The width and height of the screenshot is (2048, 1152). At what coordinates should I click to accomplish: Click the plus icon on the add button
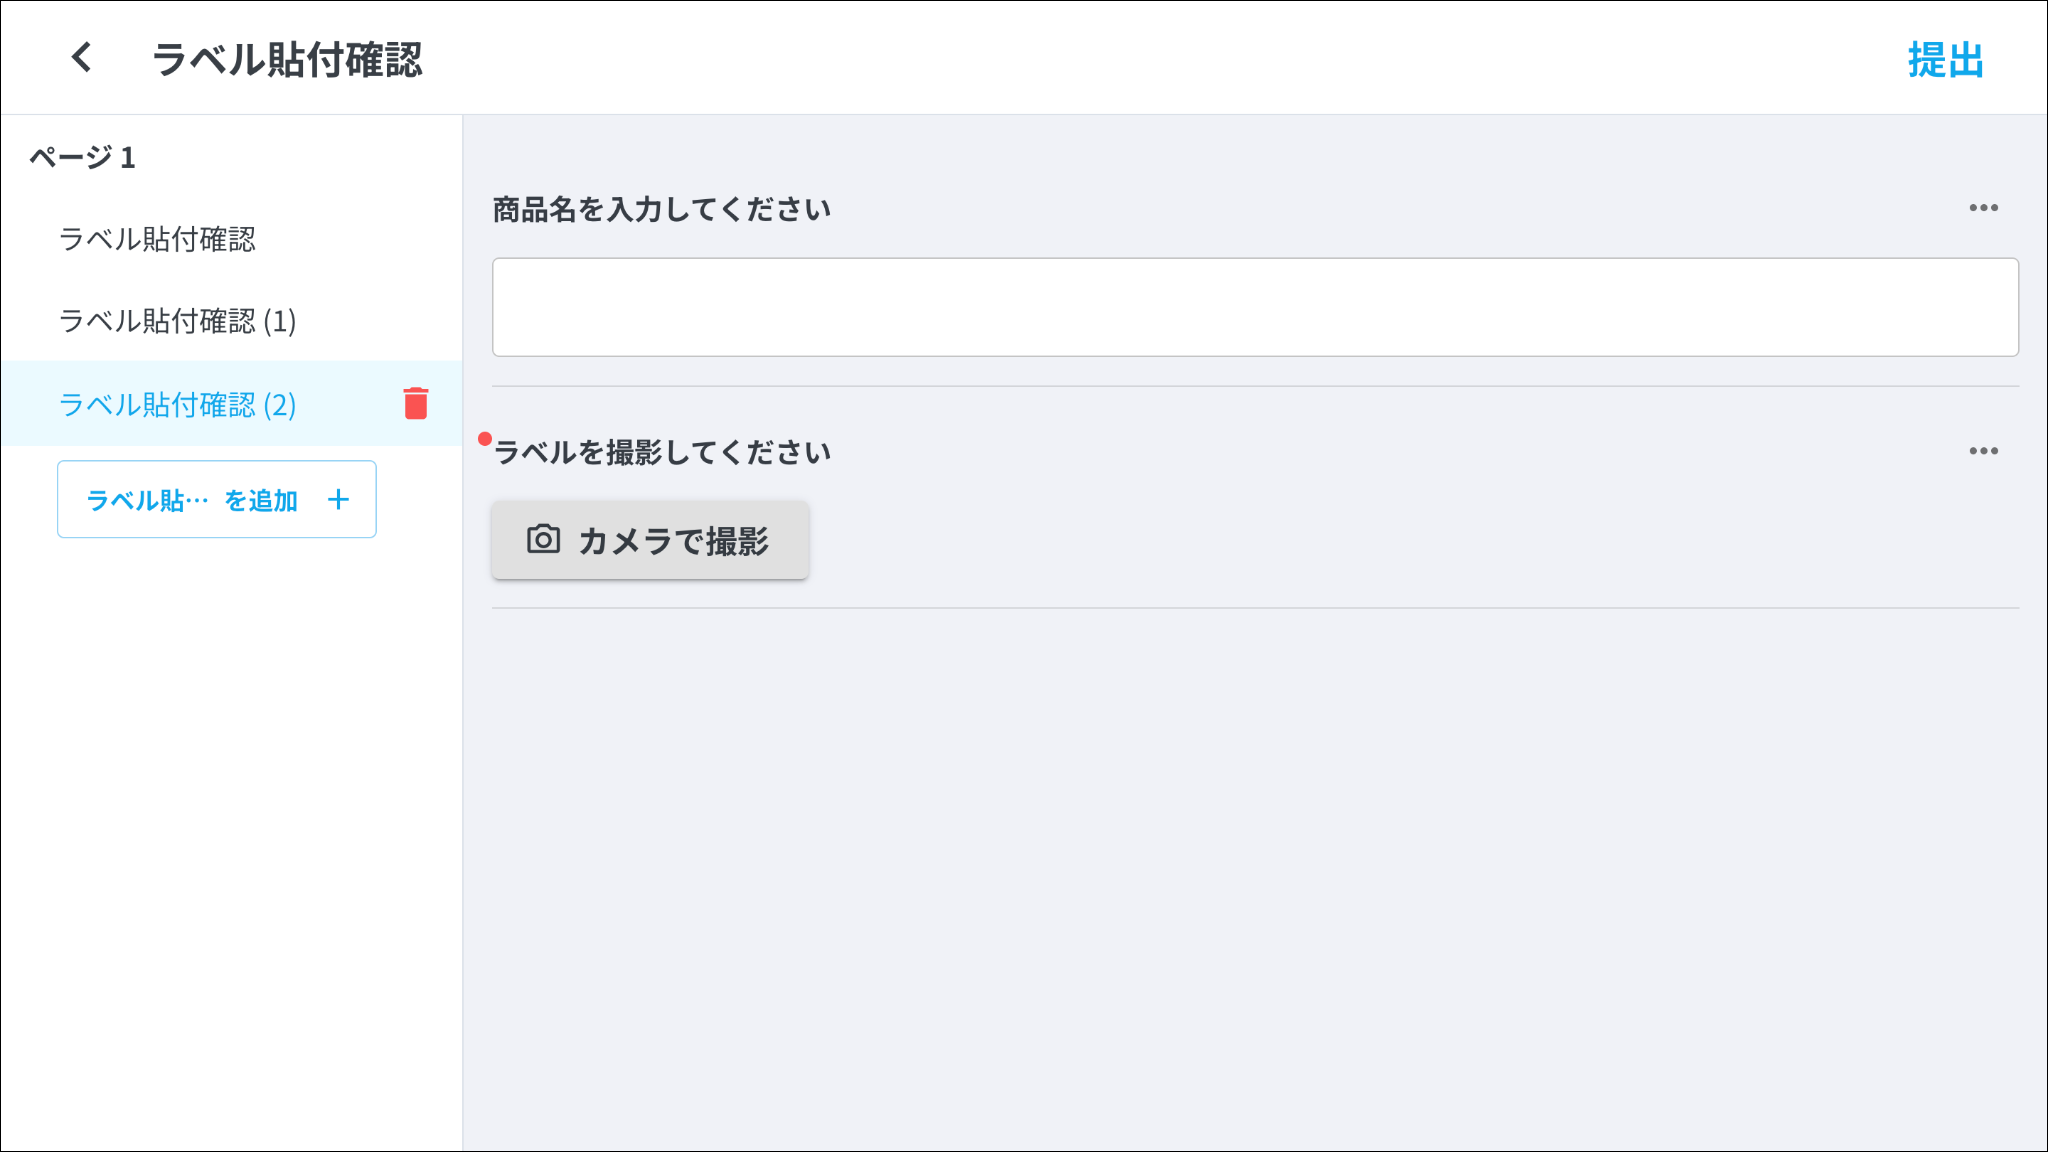point(339,500)
